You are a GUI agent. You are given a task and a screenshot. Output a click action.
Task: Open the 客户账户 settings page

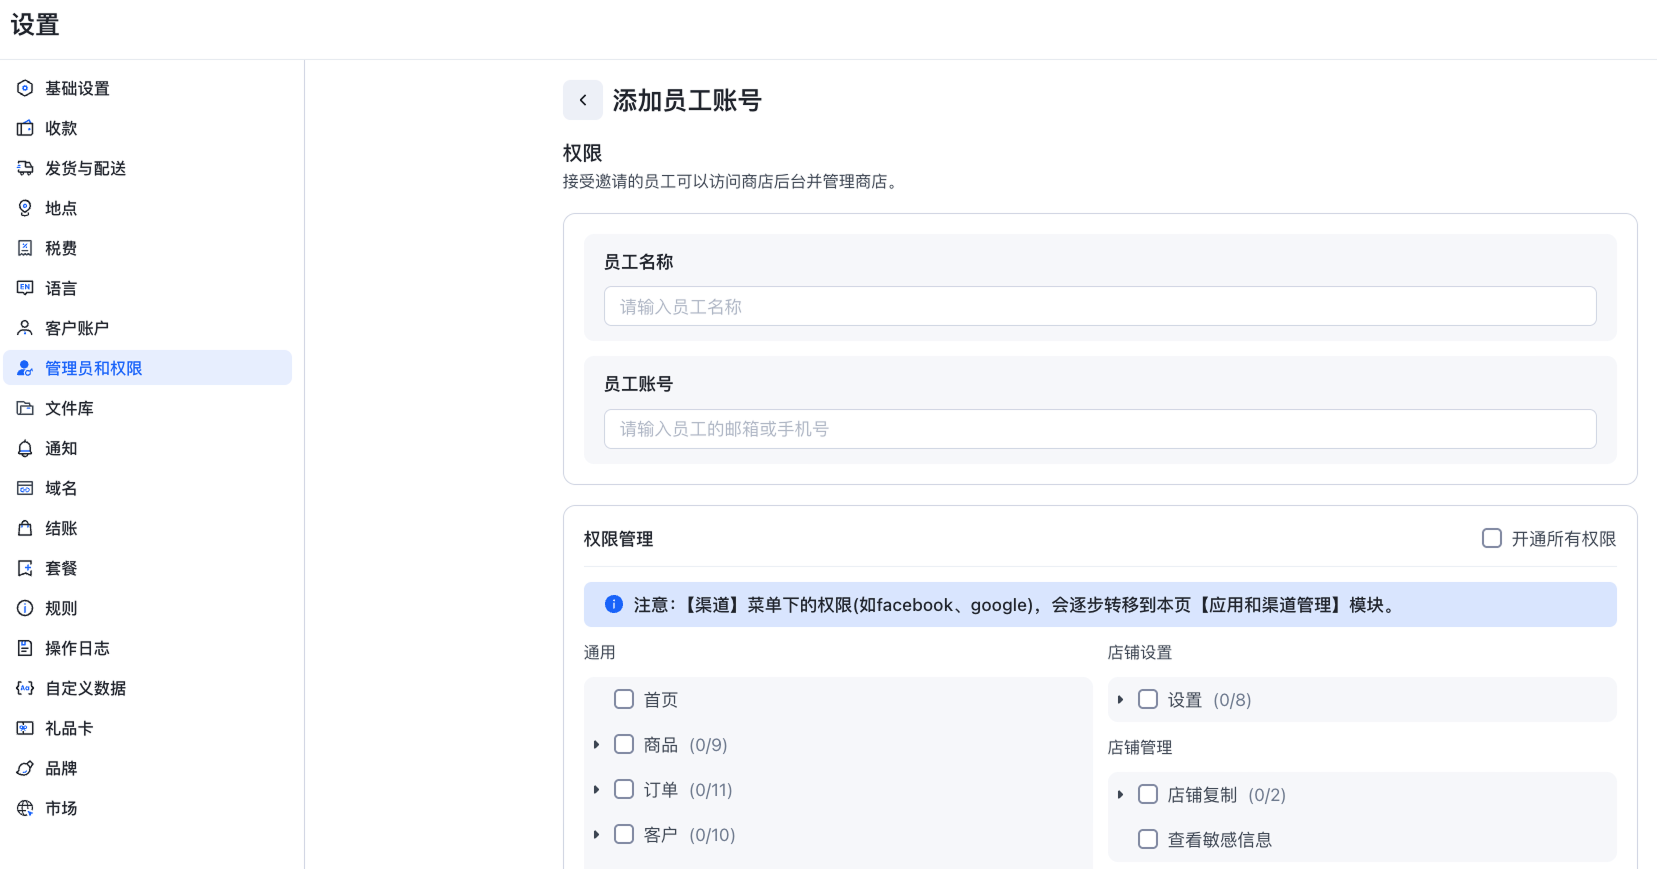tap(148, 328)
